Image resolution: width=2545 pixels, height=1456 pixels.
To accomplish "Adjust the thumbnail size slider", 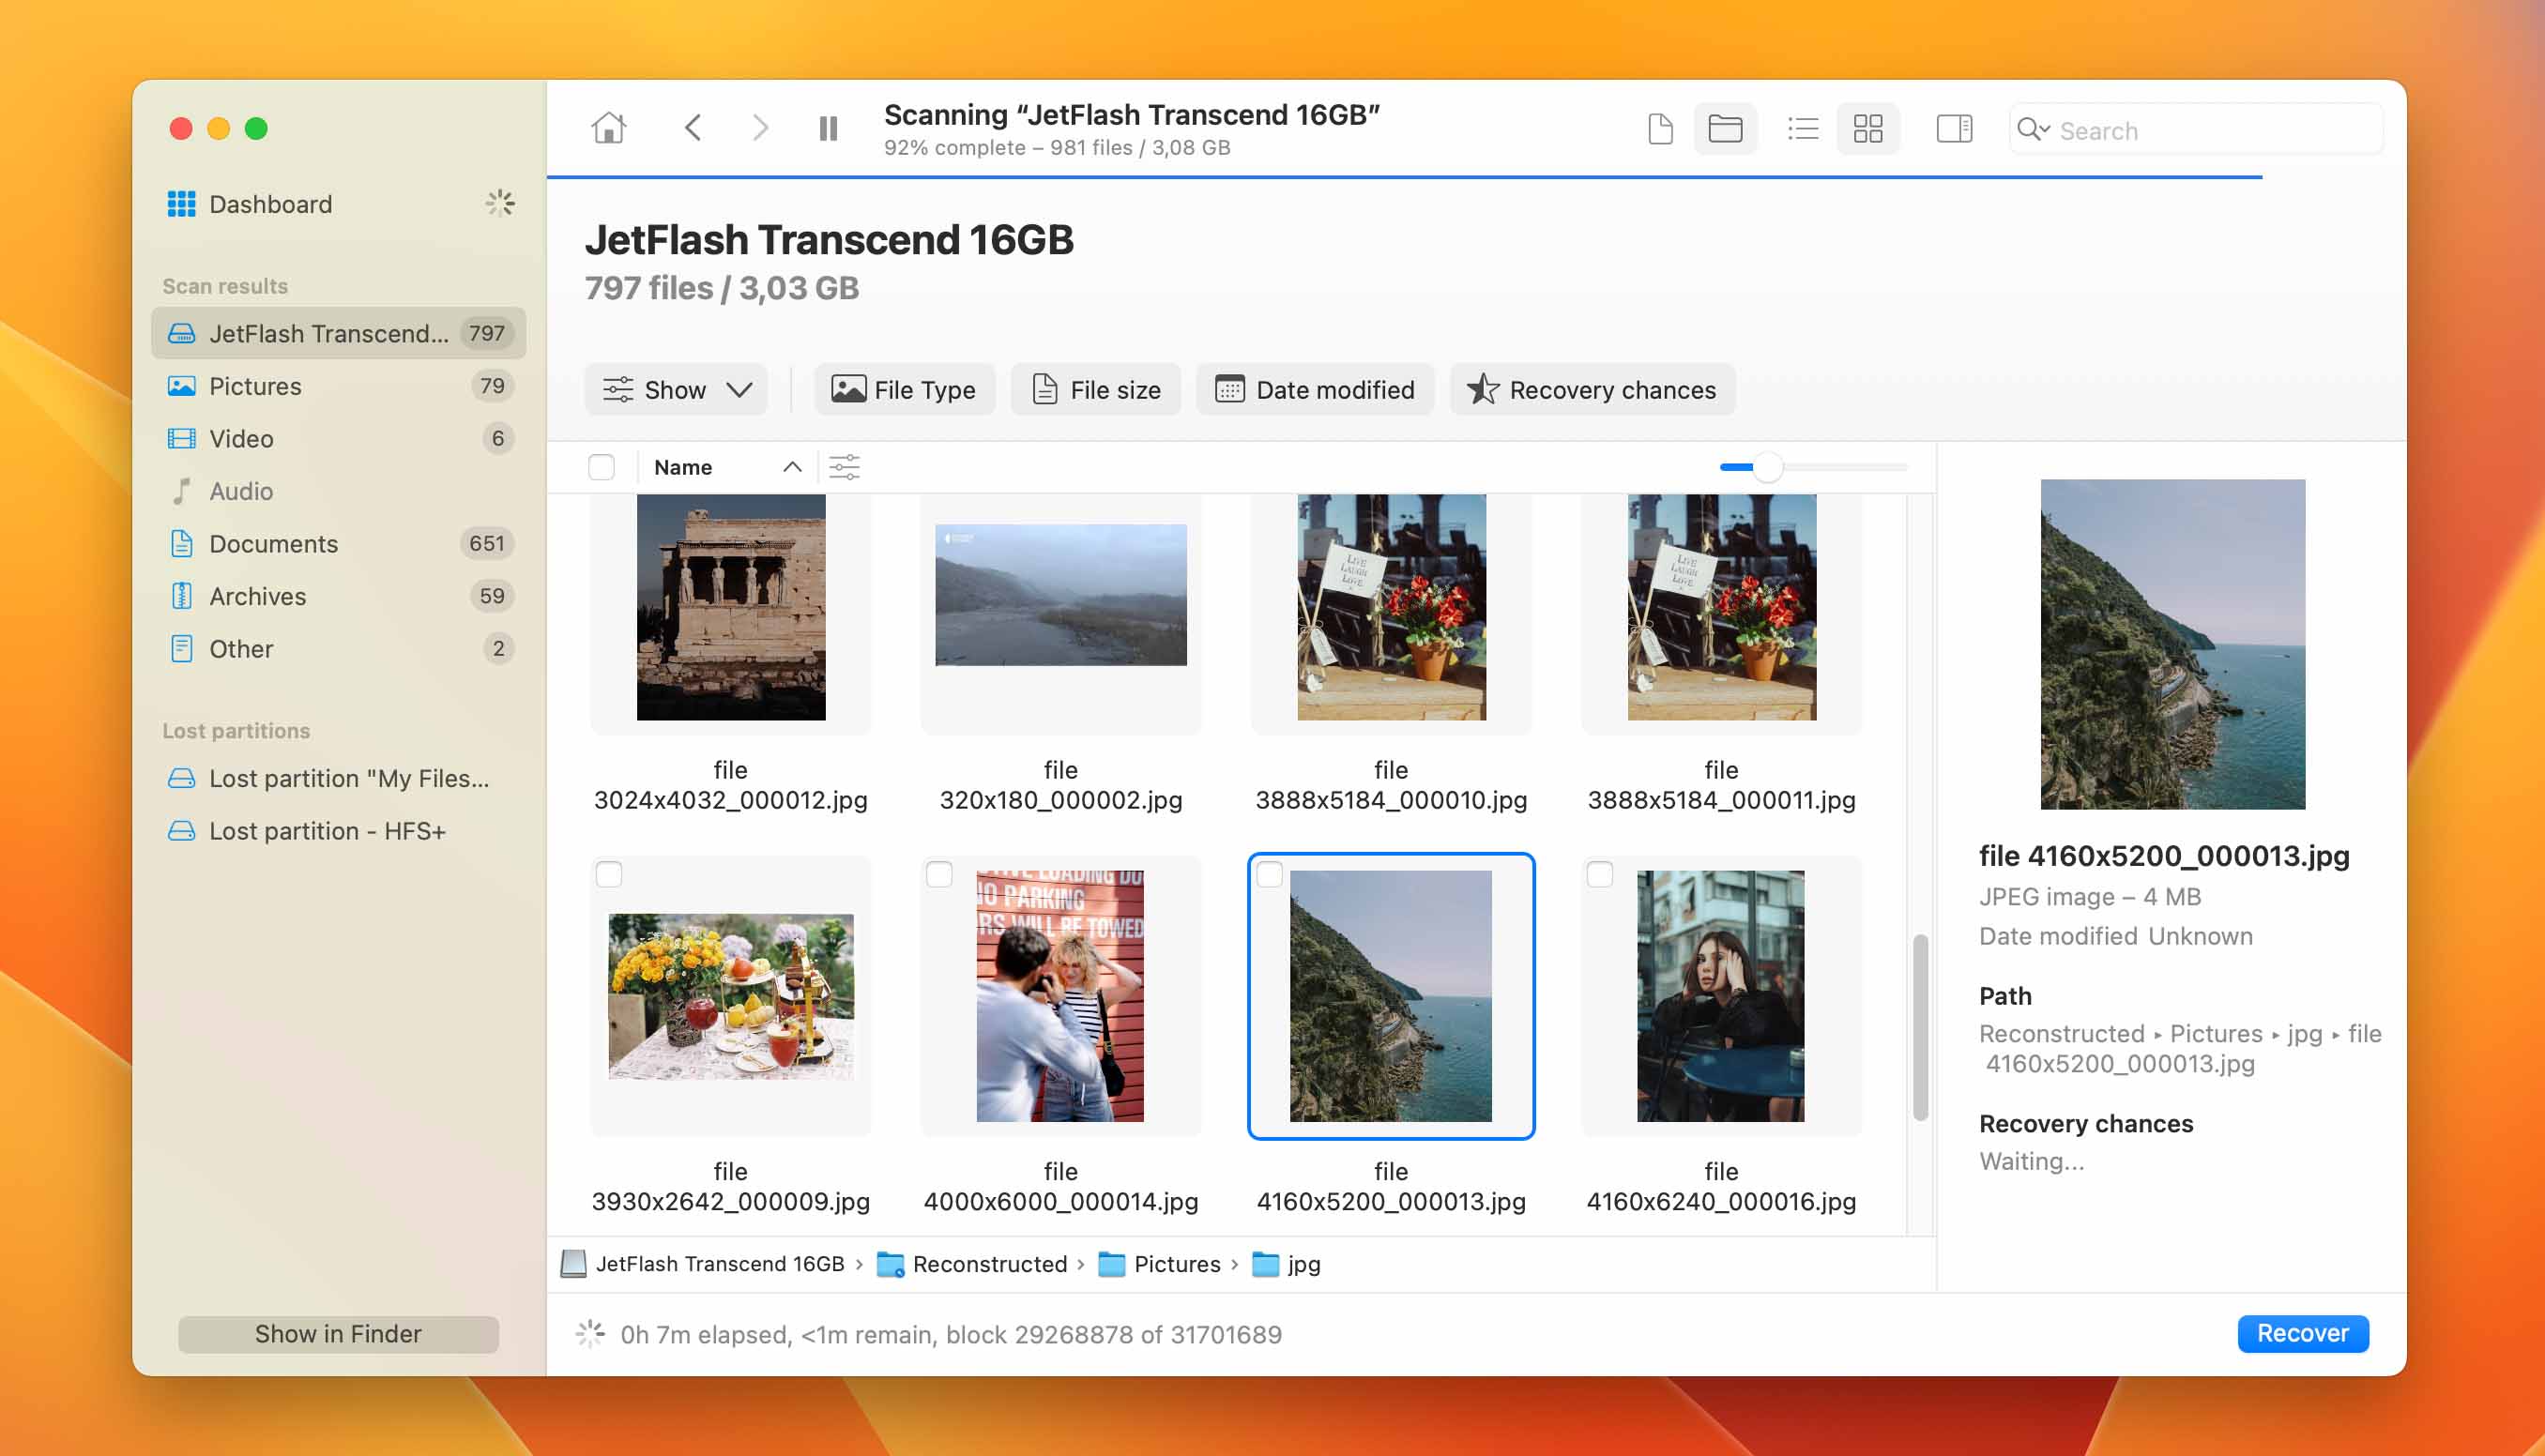I will [x=1767, y=467].
